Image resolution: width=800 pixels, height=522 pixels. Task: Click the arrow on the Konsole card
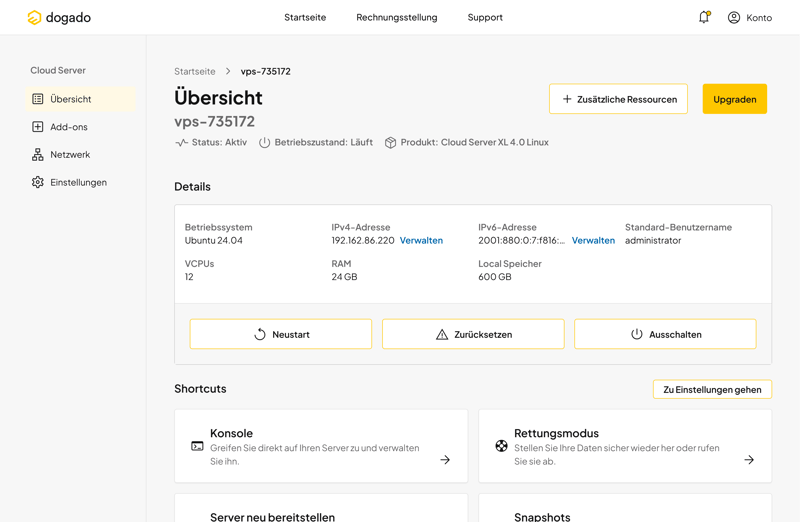click(445, 460)
